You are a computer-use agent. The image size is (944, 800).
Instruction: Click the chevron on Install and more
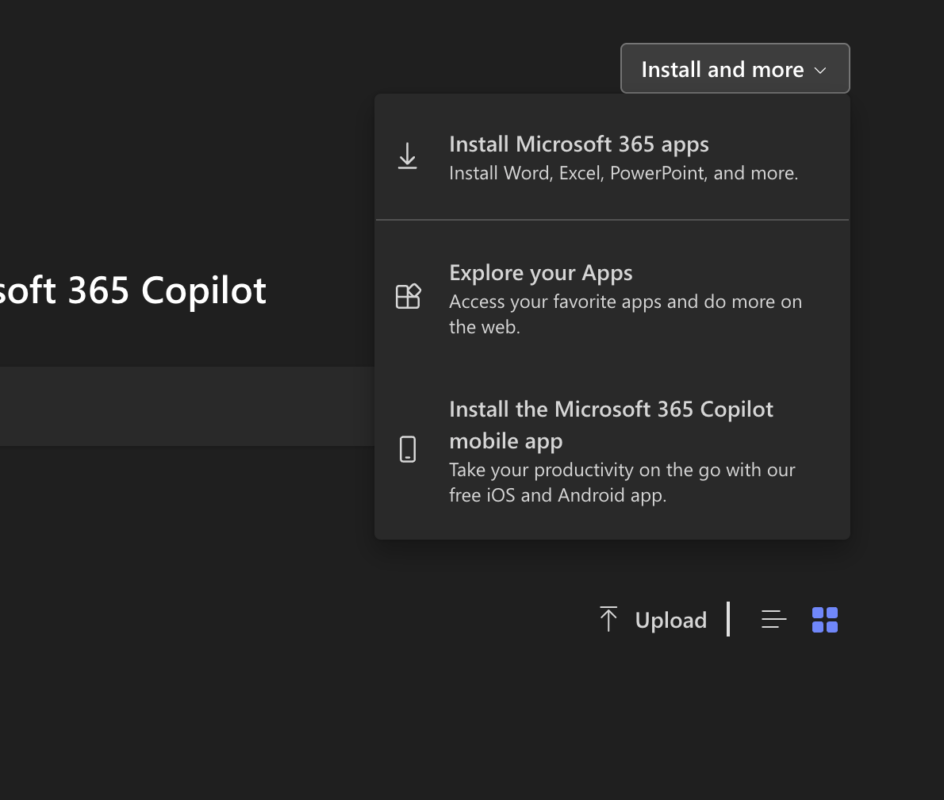820,70
